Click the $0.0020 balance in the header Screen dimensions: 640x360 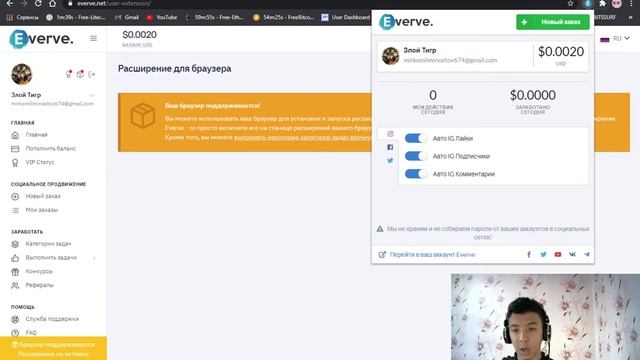coord(139,35)
